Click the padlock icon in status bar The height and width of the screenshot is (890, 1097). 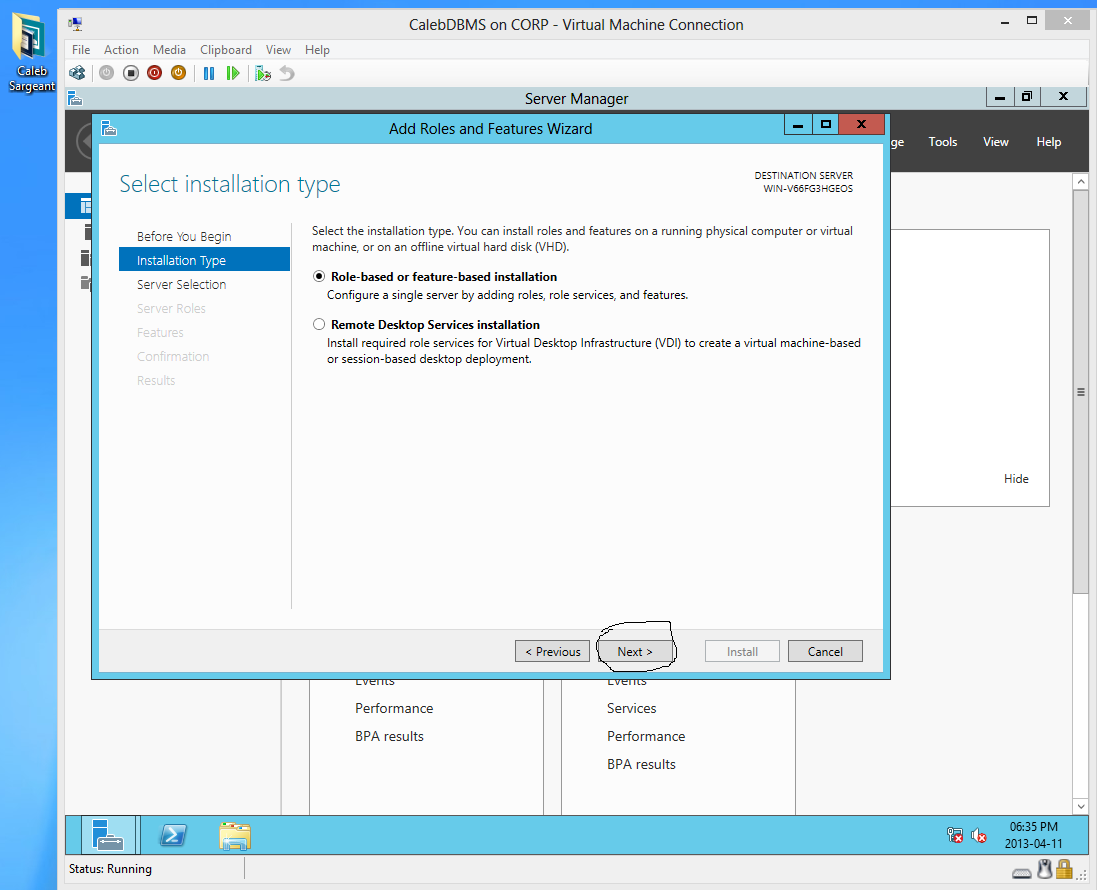point(1064,870)
